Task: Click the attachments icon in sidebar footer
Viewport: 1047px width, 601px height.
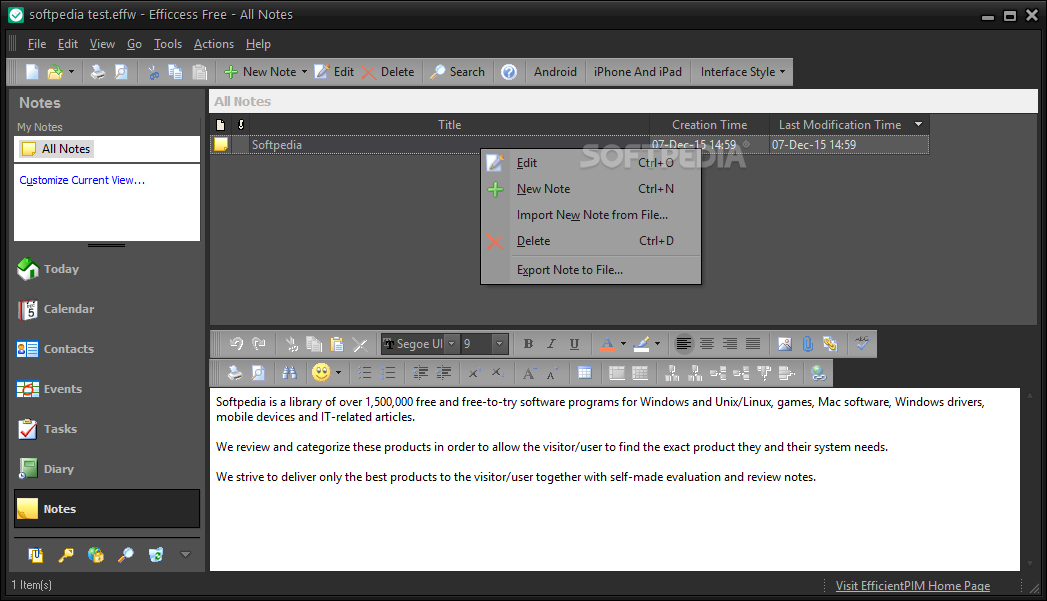Action: [x=35, y=555]
